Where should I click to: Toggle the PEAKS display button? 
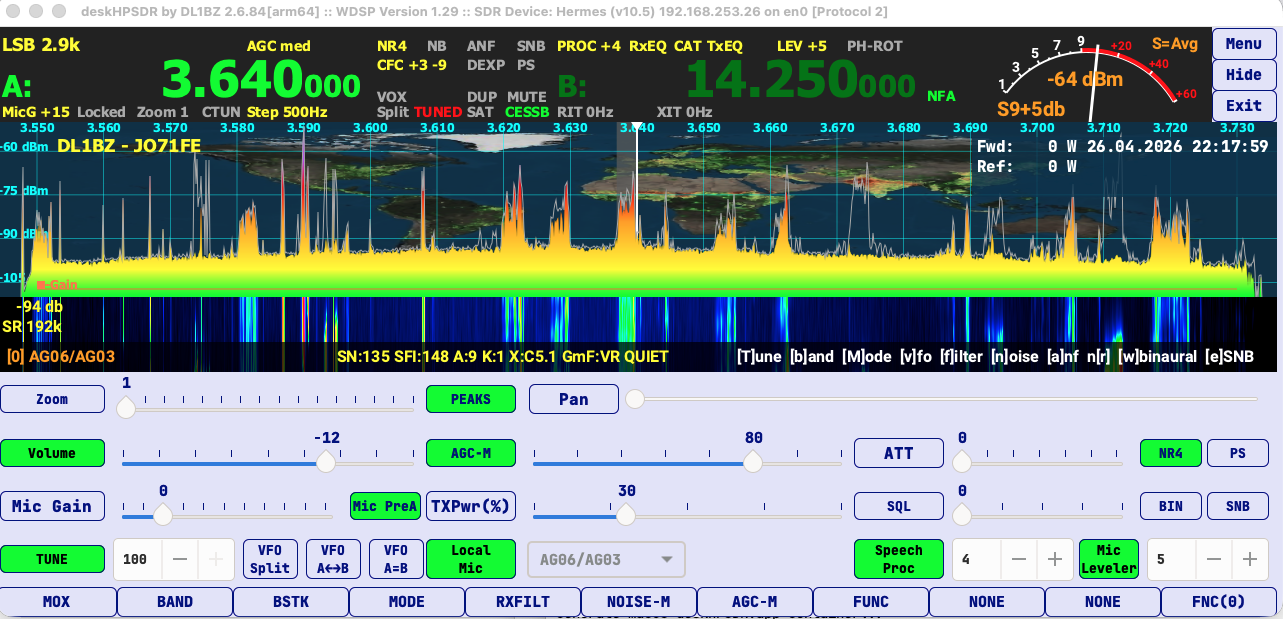click(x=471, y=399)
